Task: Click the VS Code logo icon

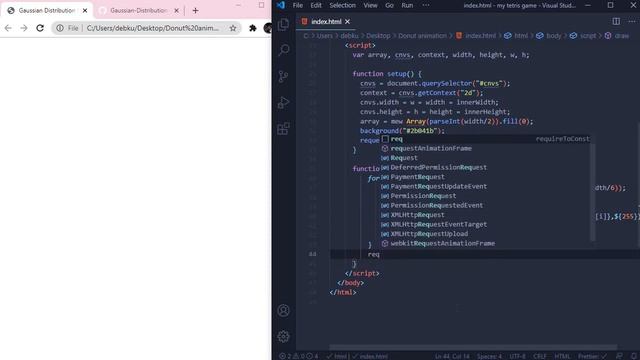Action: (281, 5)
